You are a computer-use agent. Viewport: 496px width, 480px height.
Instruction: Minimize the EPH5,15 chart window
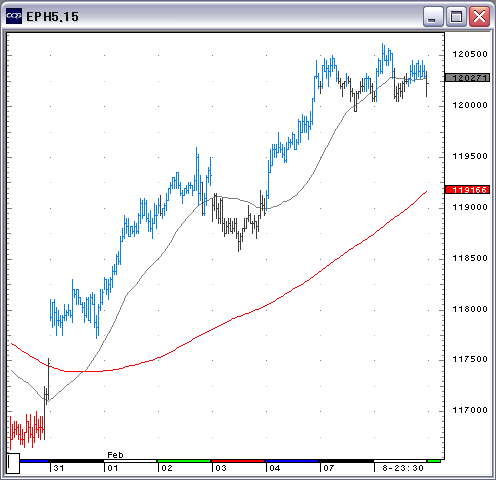pos(433,16)
